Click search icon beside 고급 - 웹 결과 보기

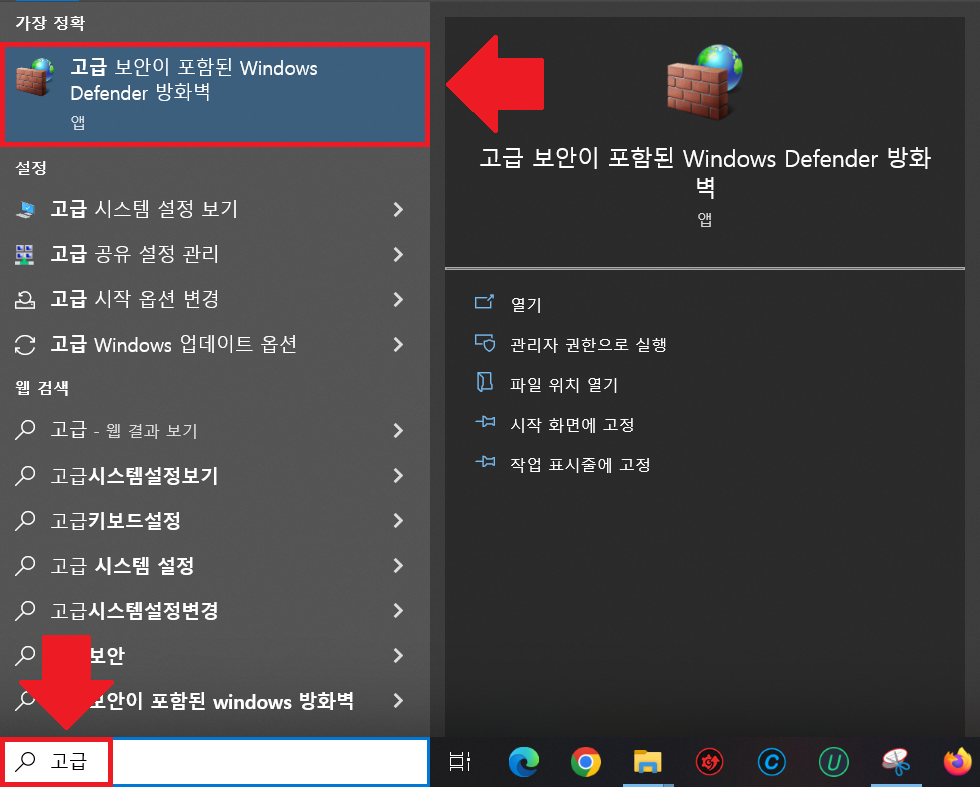(25, 430)
